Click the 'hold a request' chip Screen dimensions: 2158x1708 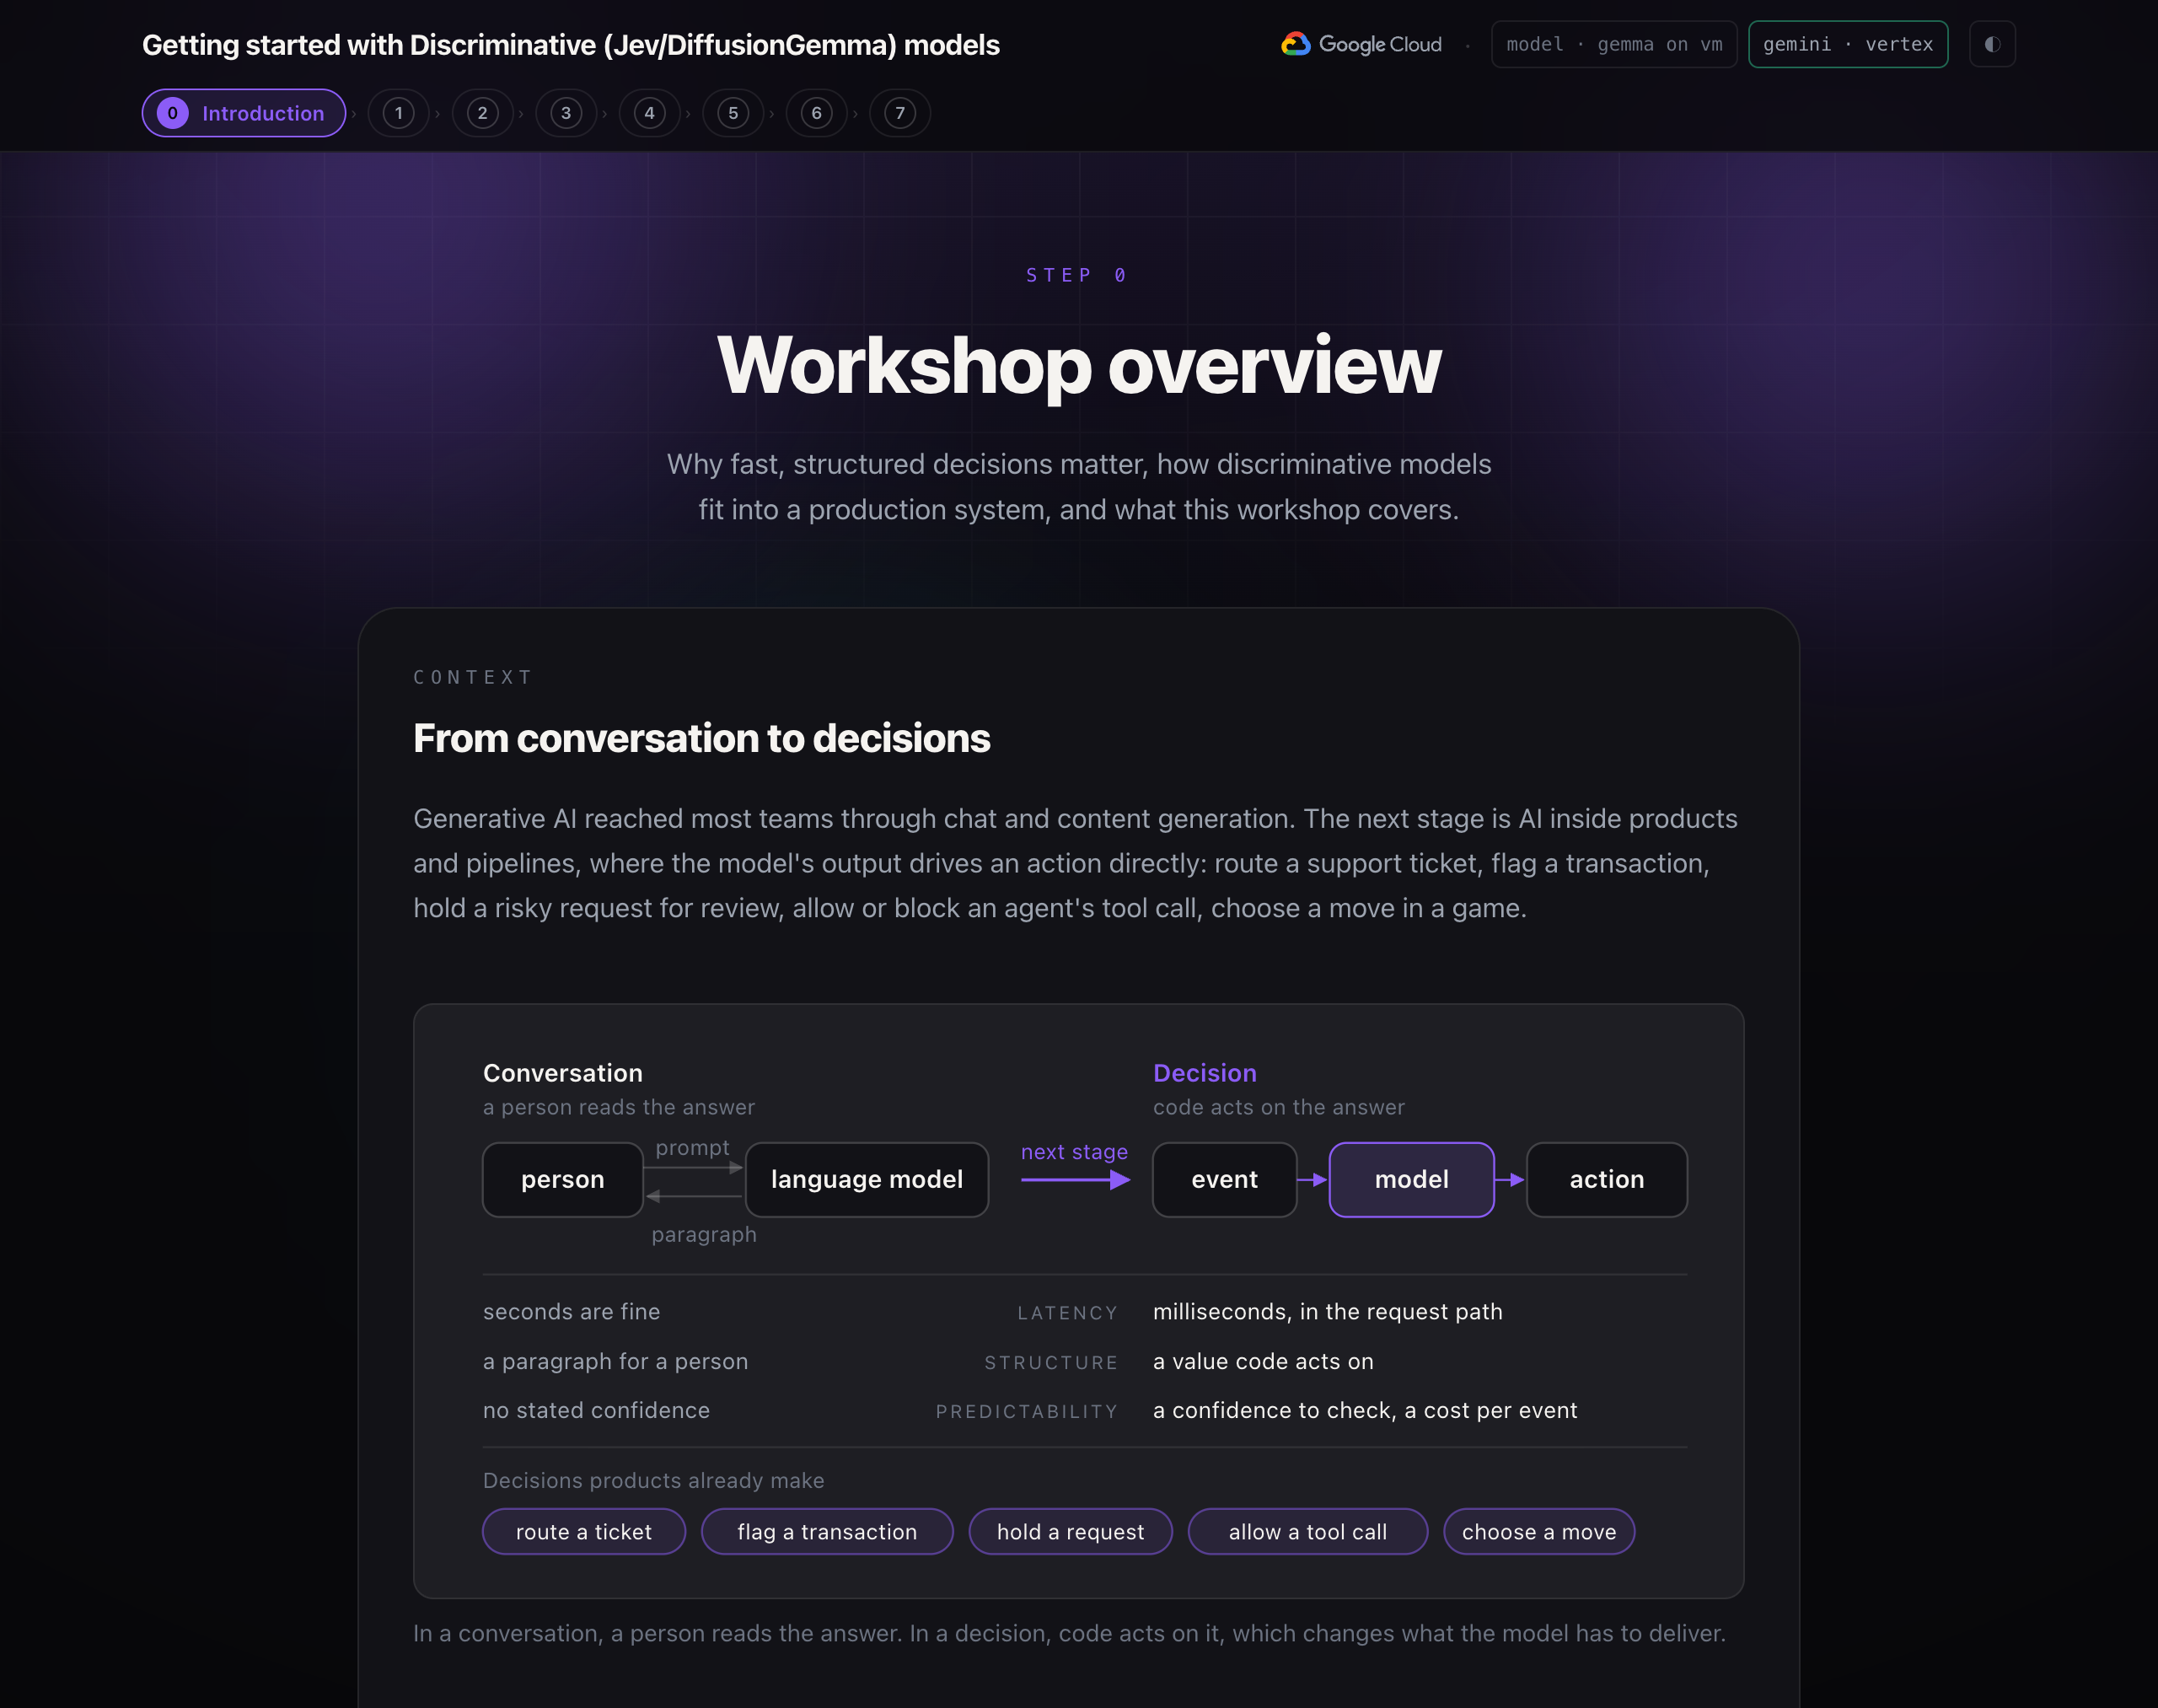pyautogui.click(x=1070, y=1532)
